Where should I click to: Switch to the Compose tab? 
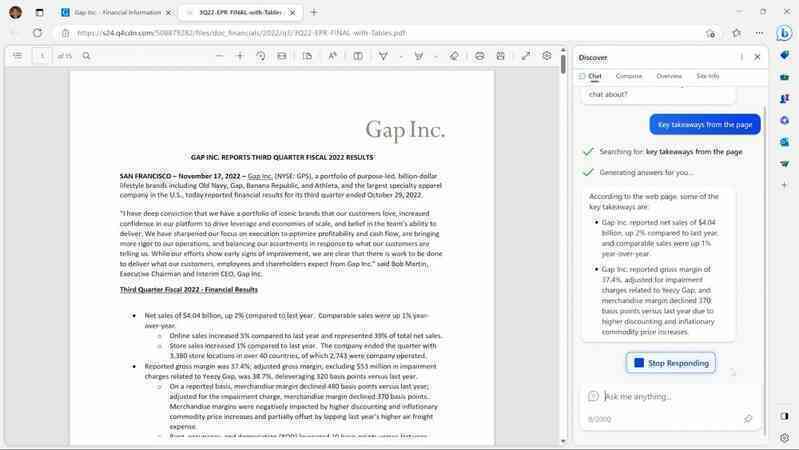tap(629, 76)
